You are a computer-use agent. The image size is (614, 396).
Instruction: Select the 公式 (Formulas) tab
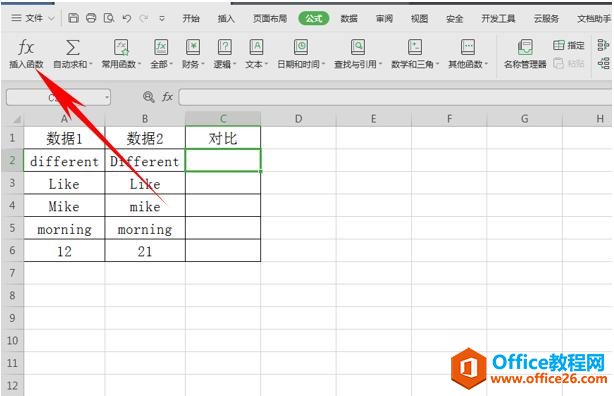coord(314,18)
